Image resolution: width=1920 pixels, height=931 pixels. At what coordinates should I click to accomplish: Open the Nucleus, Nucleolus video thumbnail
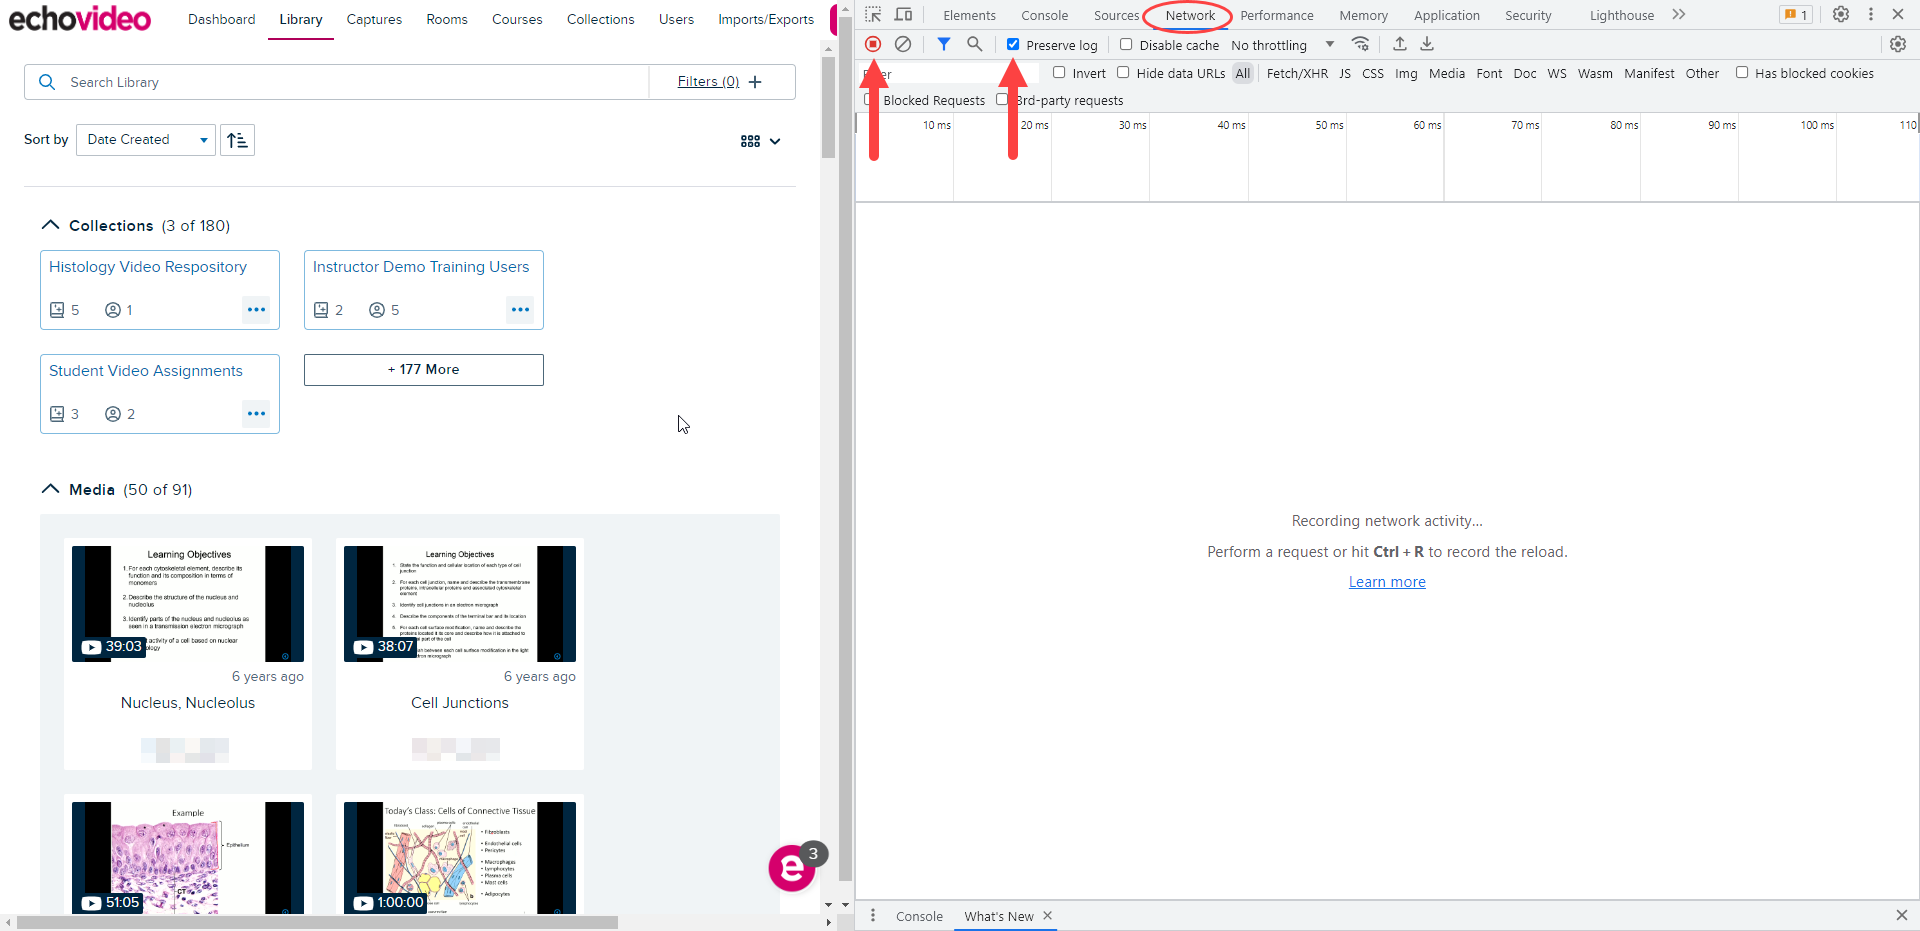click(188, 604)
